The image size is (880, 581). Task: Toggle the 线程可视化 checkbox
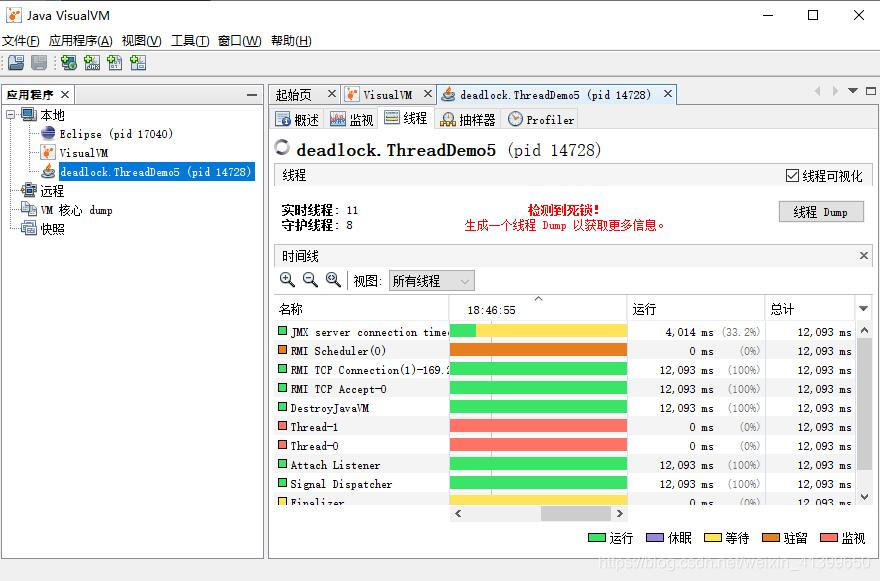coord(792,176)
